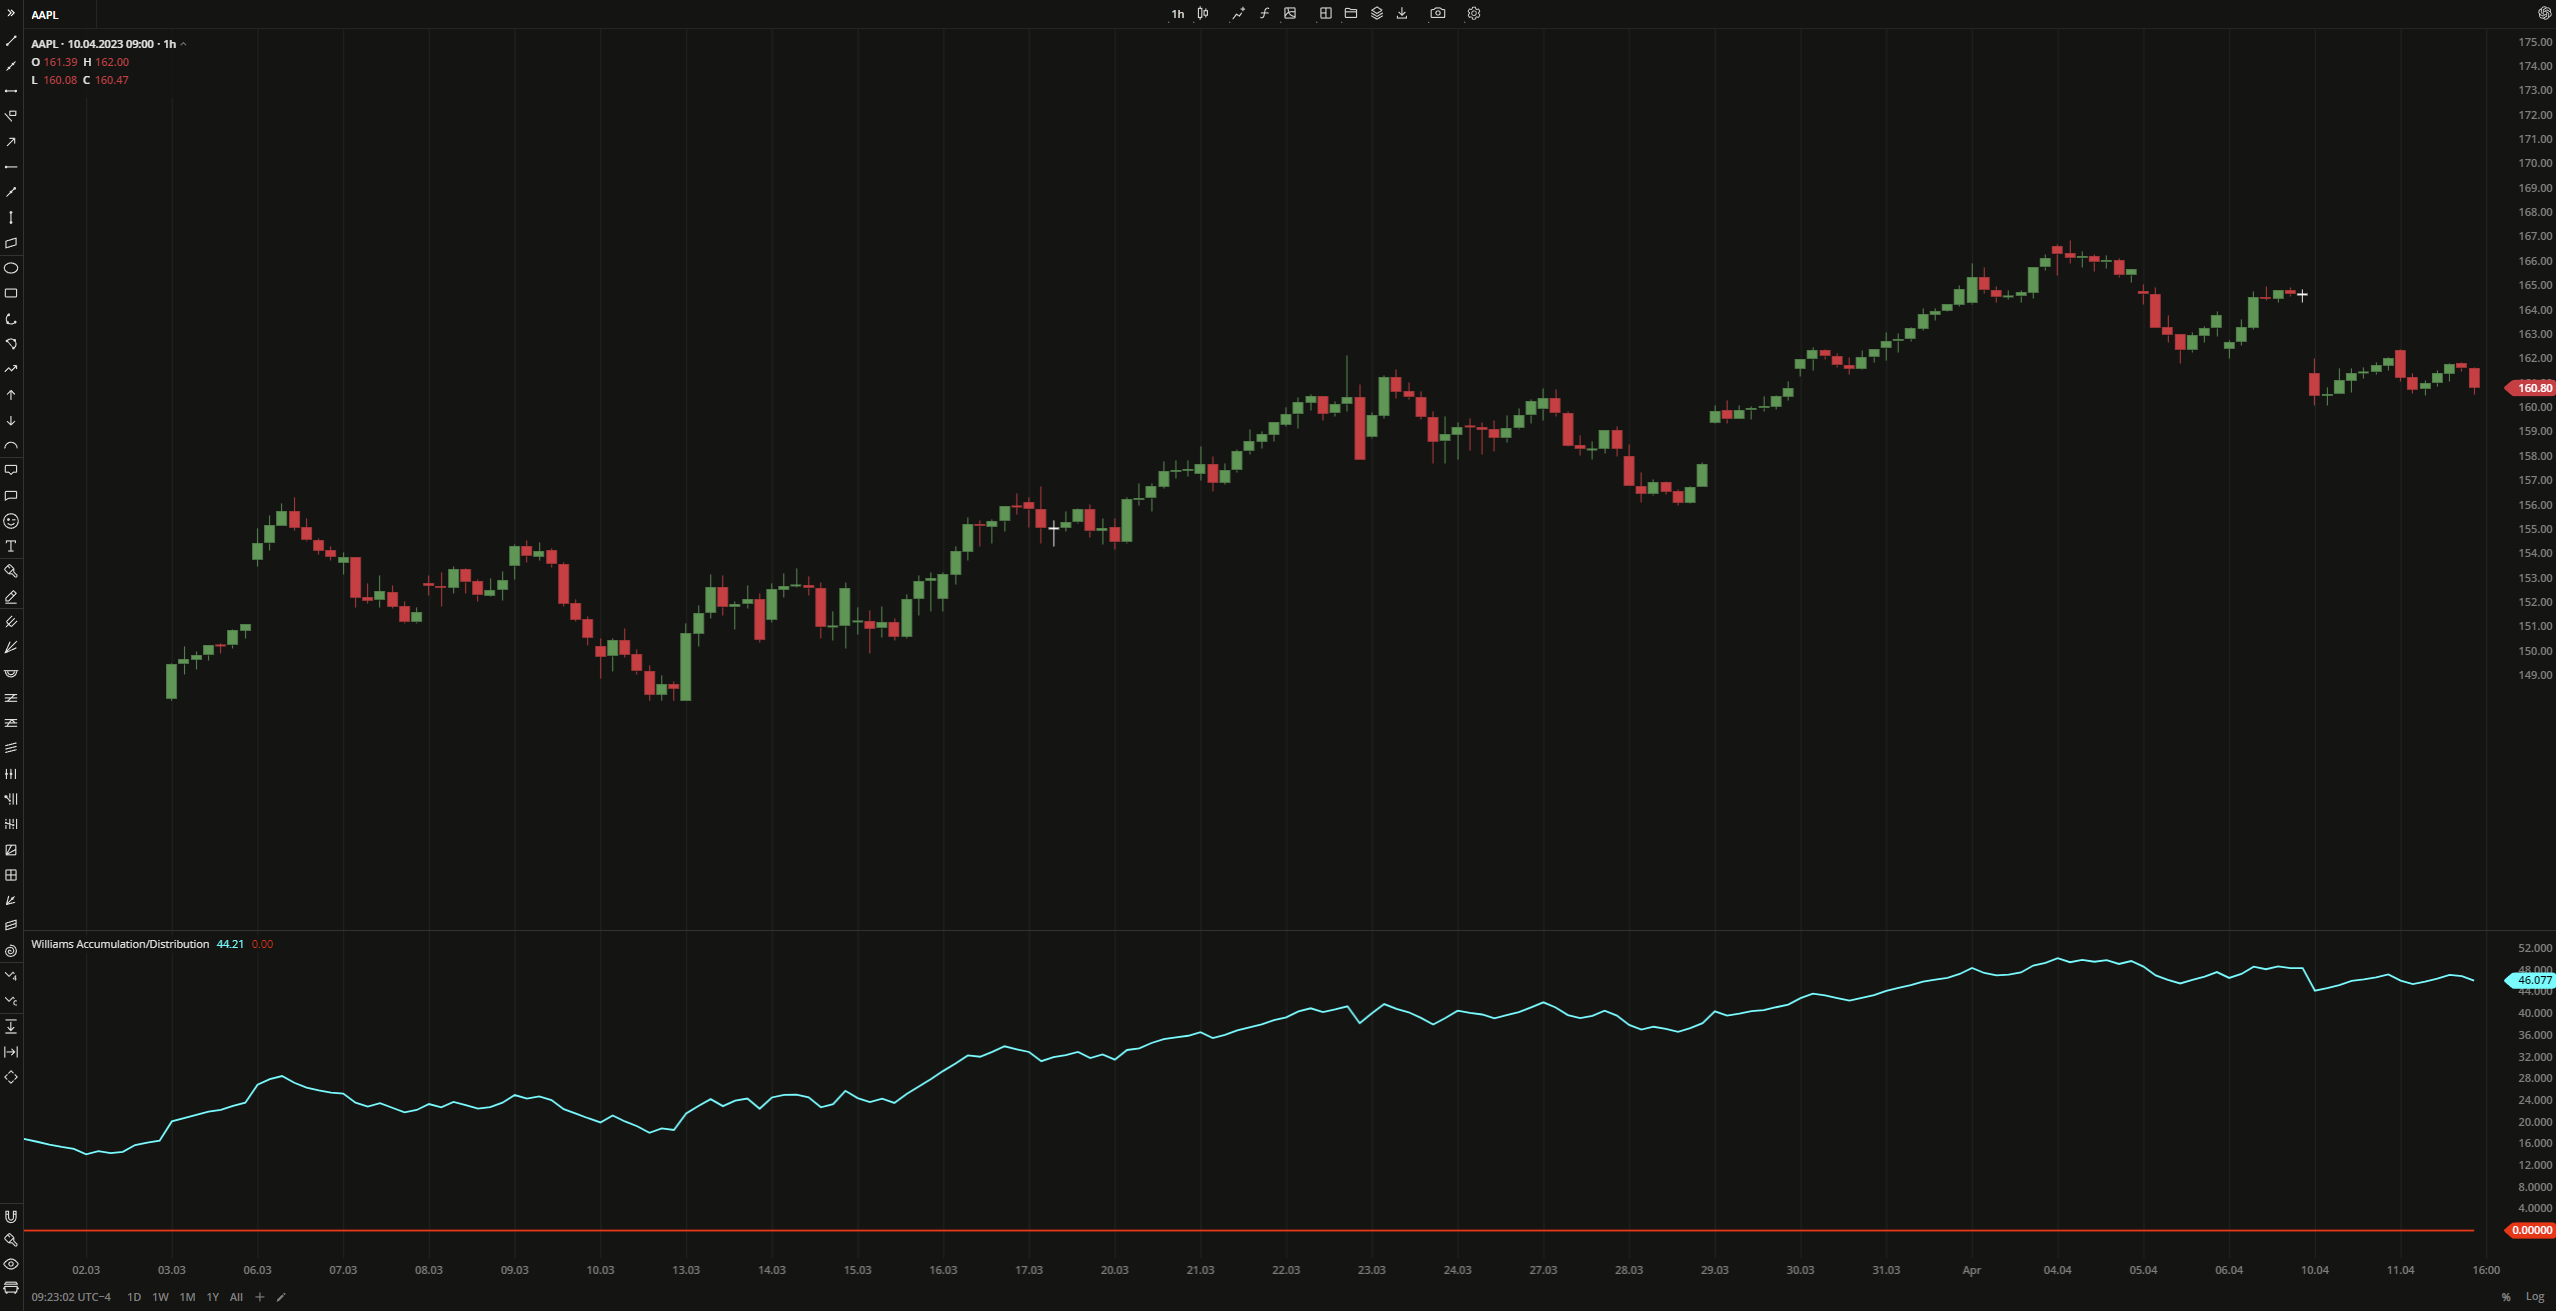
Task: Click the 09:23:02 UTC-4 timezone selector
Action: point(71,1297)
